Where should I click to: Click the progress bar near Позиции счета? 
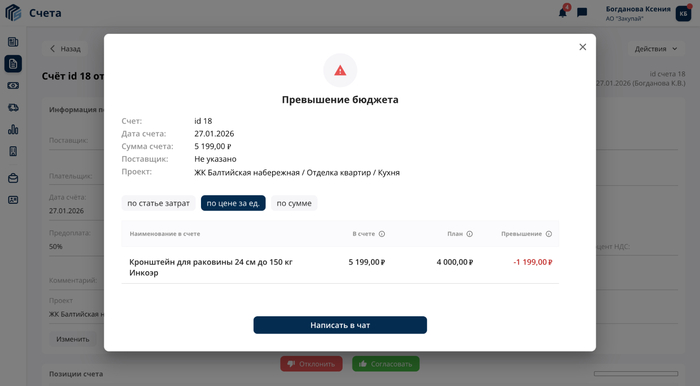(x=636, y=374)
